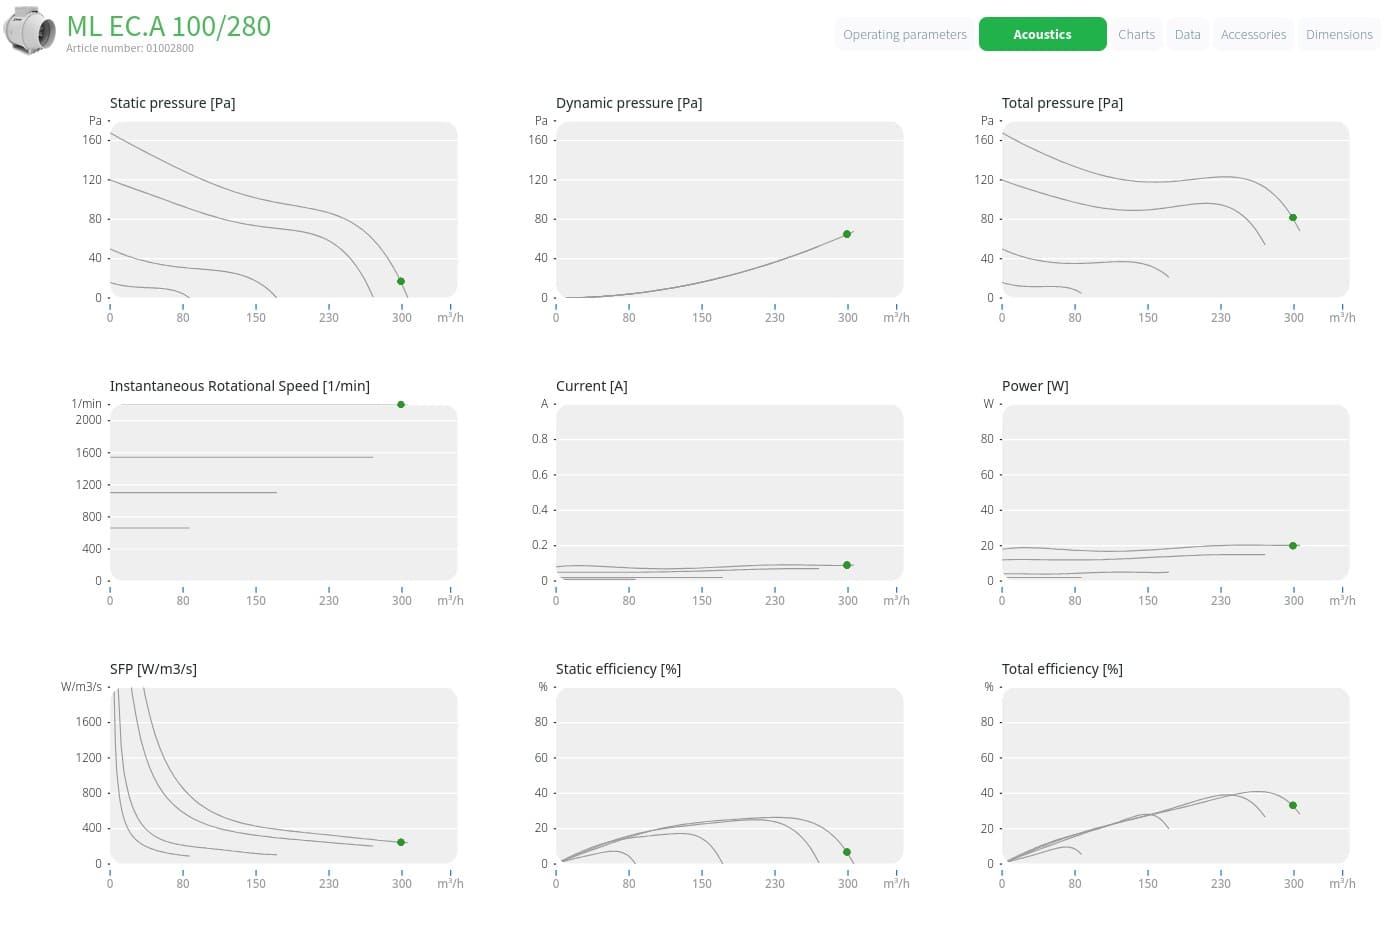The width and height of the screenshot is (1398, 940).
Task: Open the Operating parameters tab
Action: coord(904,34)
